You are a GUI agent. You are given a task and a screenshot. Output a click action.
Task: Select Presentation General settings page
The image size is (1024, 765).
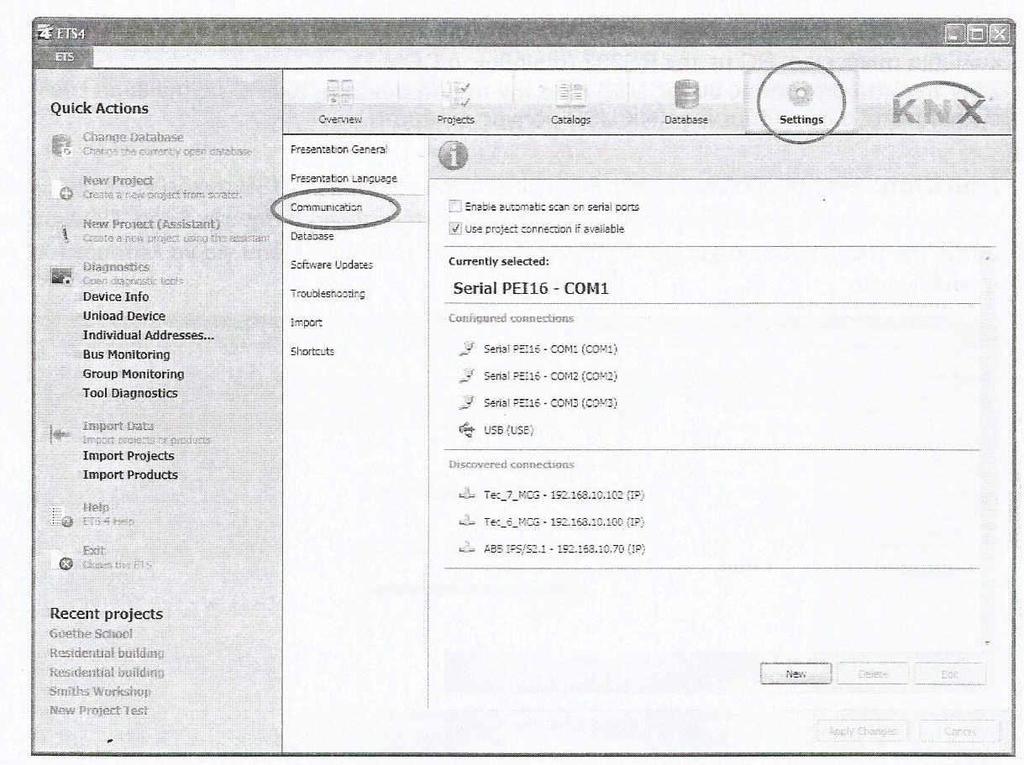click(x=338, y=149)
